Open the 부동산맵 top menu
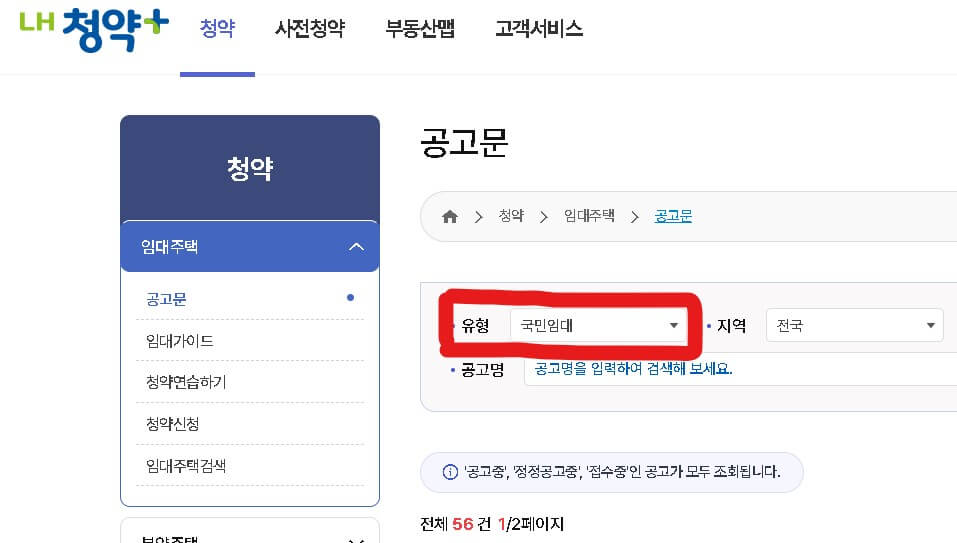Screen dimensions: 957x543 pos(420,28)
